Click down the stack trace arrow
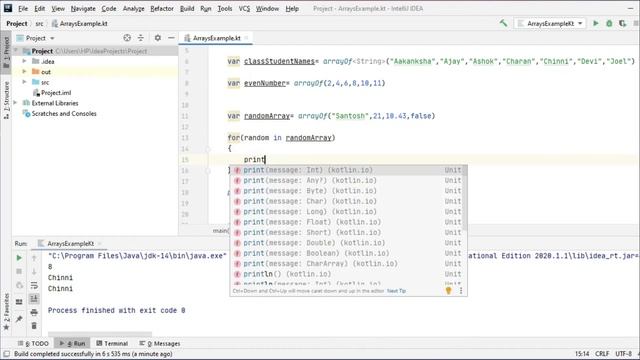 pos(34,271)
